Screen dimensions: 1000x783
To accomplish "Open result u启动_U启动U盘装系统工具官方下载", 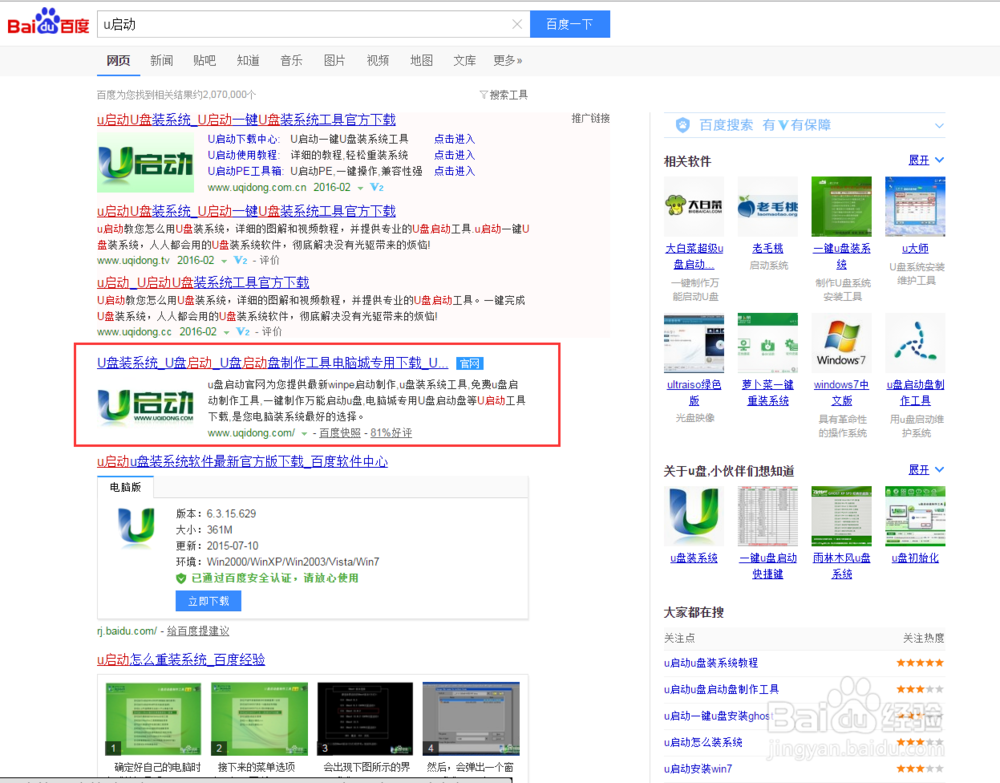I will [203, 282].
